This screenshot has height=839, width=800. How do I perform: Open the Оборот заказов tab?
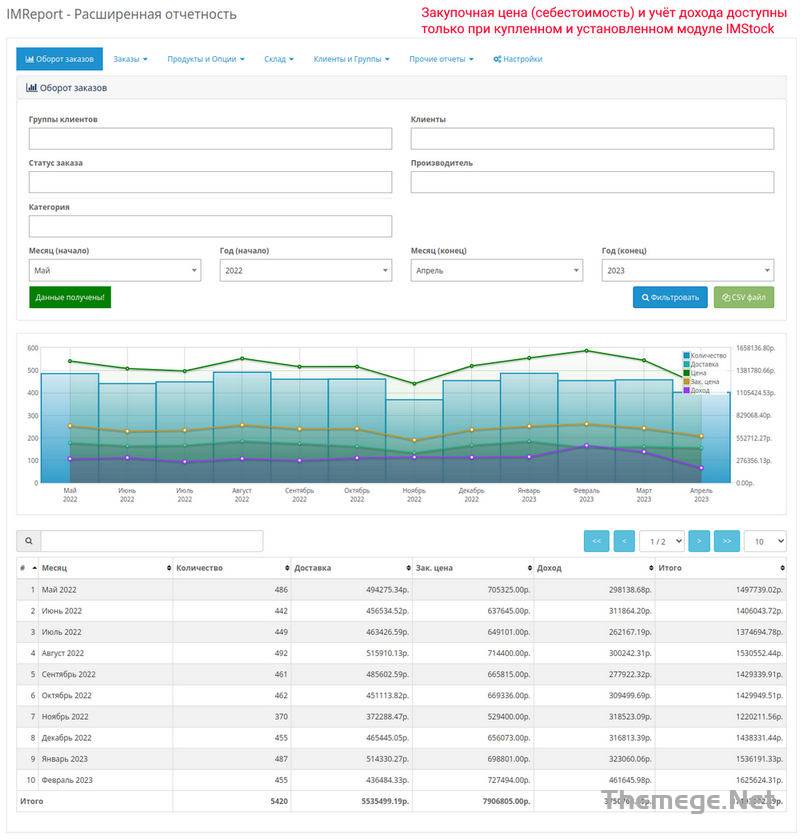(x=59, y=59)
